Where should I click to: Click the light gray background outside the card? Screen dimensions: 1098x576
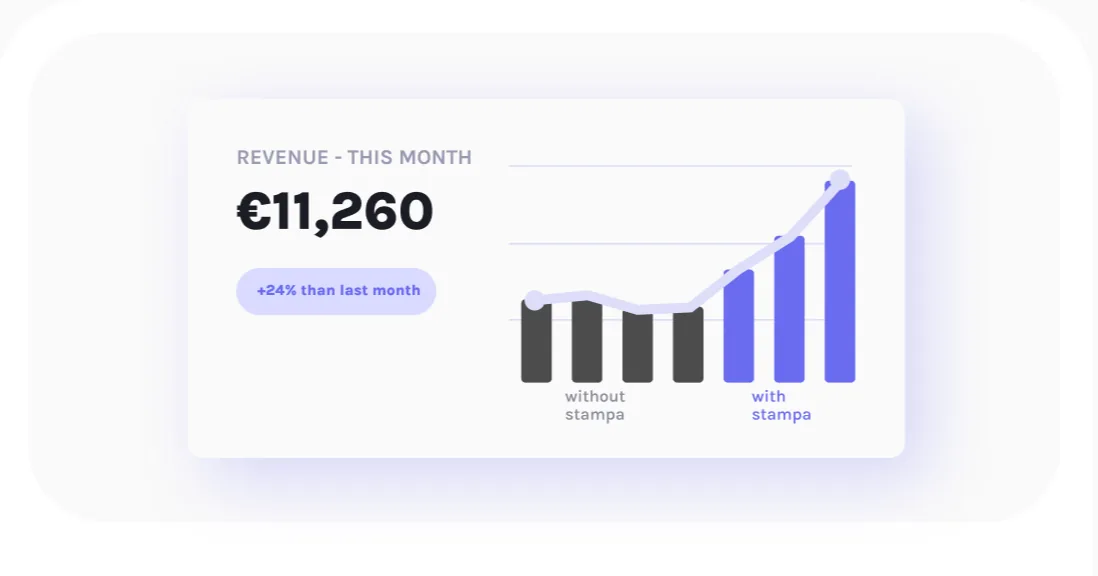105,280
